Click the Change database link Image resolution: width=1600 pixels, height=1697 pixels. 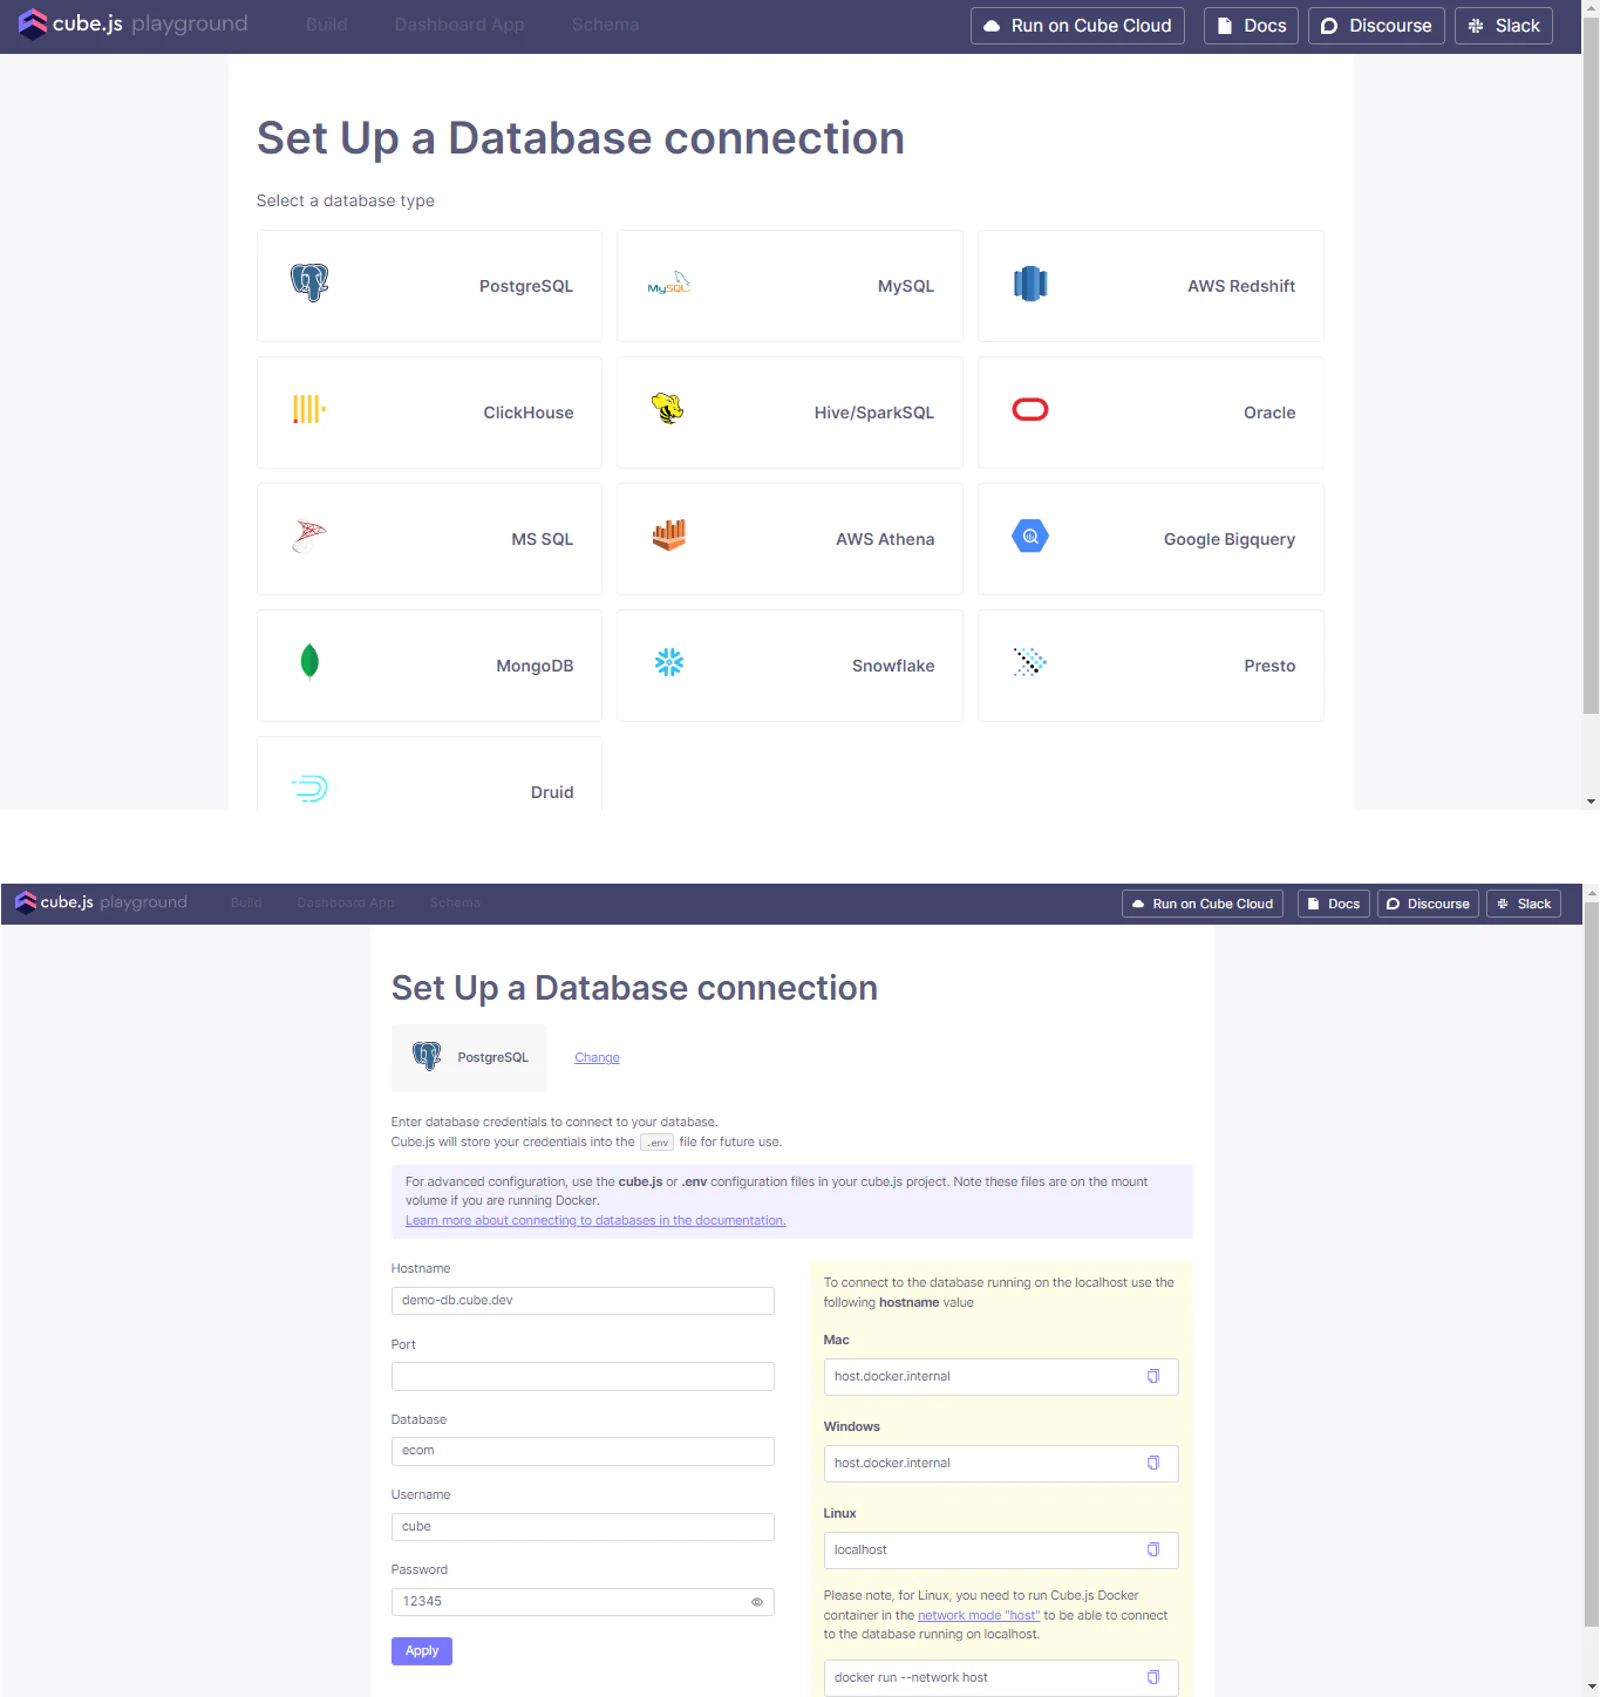[597, 1058]
